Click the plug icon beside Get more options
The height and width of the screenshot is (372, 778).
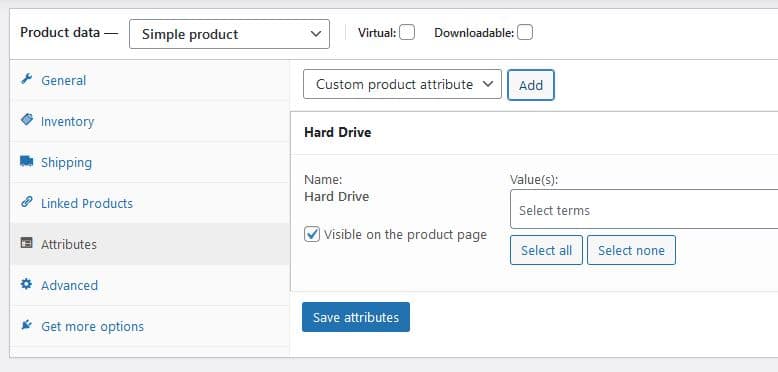26,325
